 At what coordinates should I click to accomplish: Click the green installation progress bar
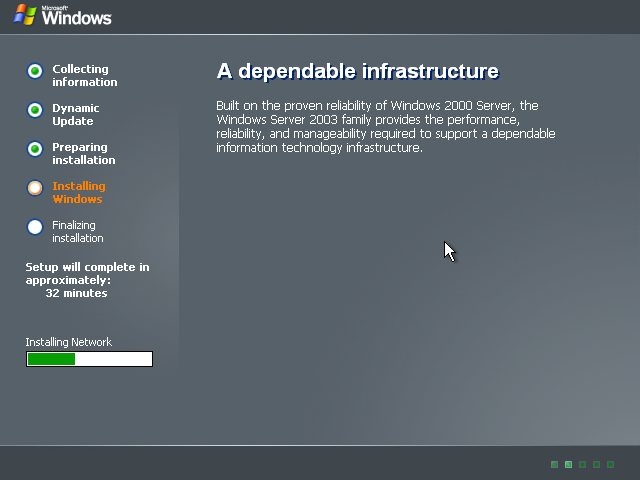tap(89, 359)
